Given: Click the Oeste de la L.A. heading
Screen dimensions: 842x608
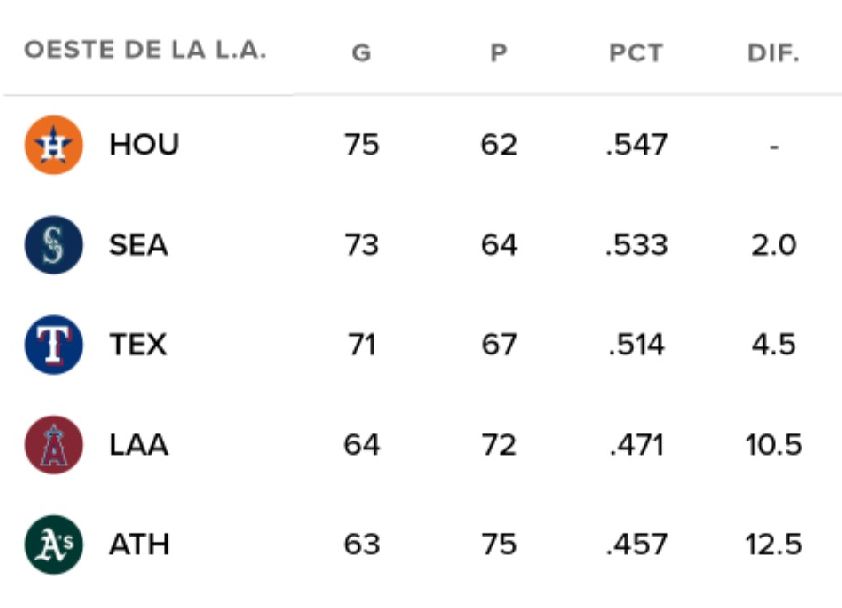Looking at the screenshot, I should (x=145, y=52).
